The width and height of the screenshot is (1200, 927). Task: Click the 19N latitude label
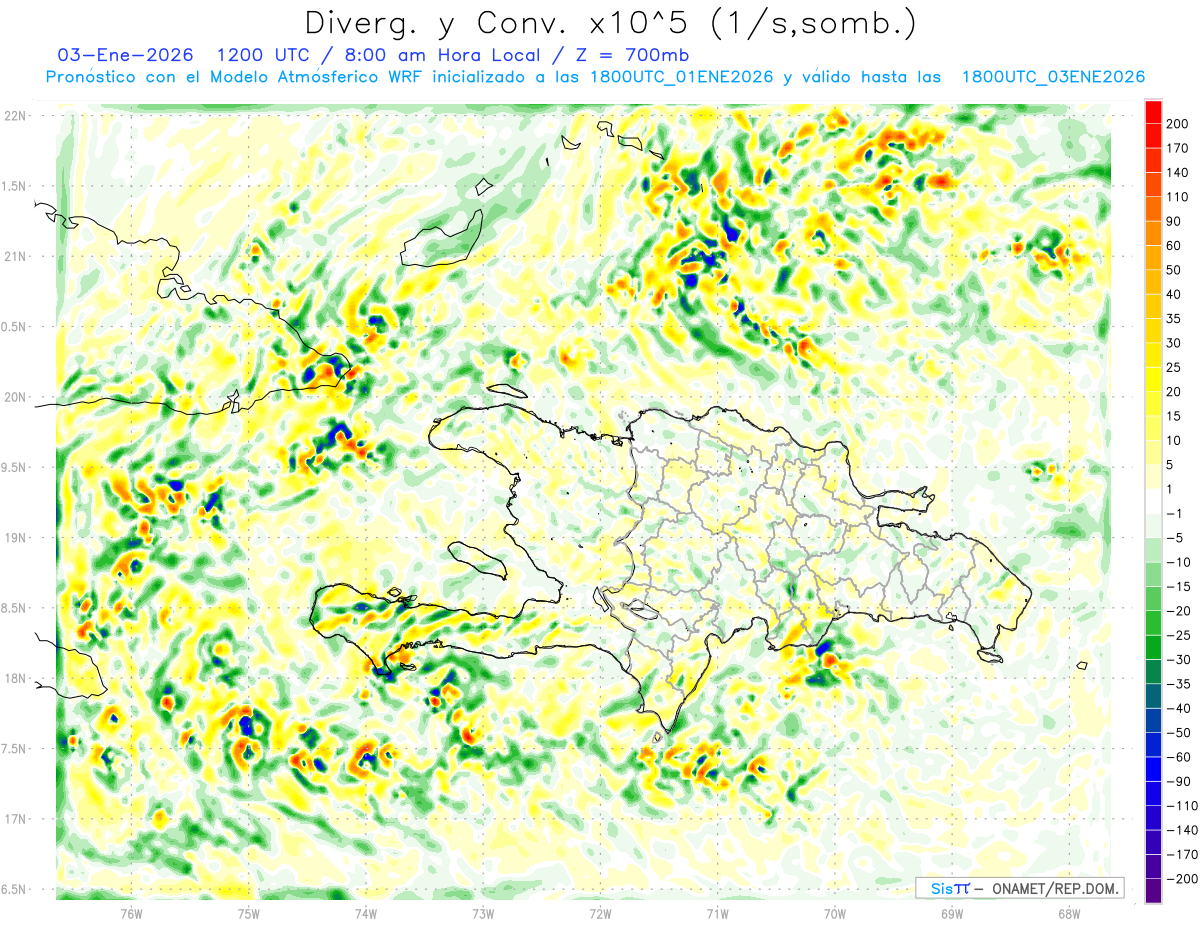15,538
